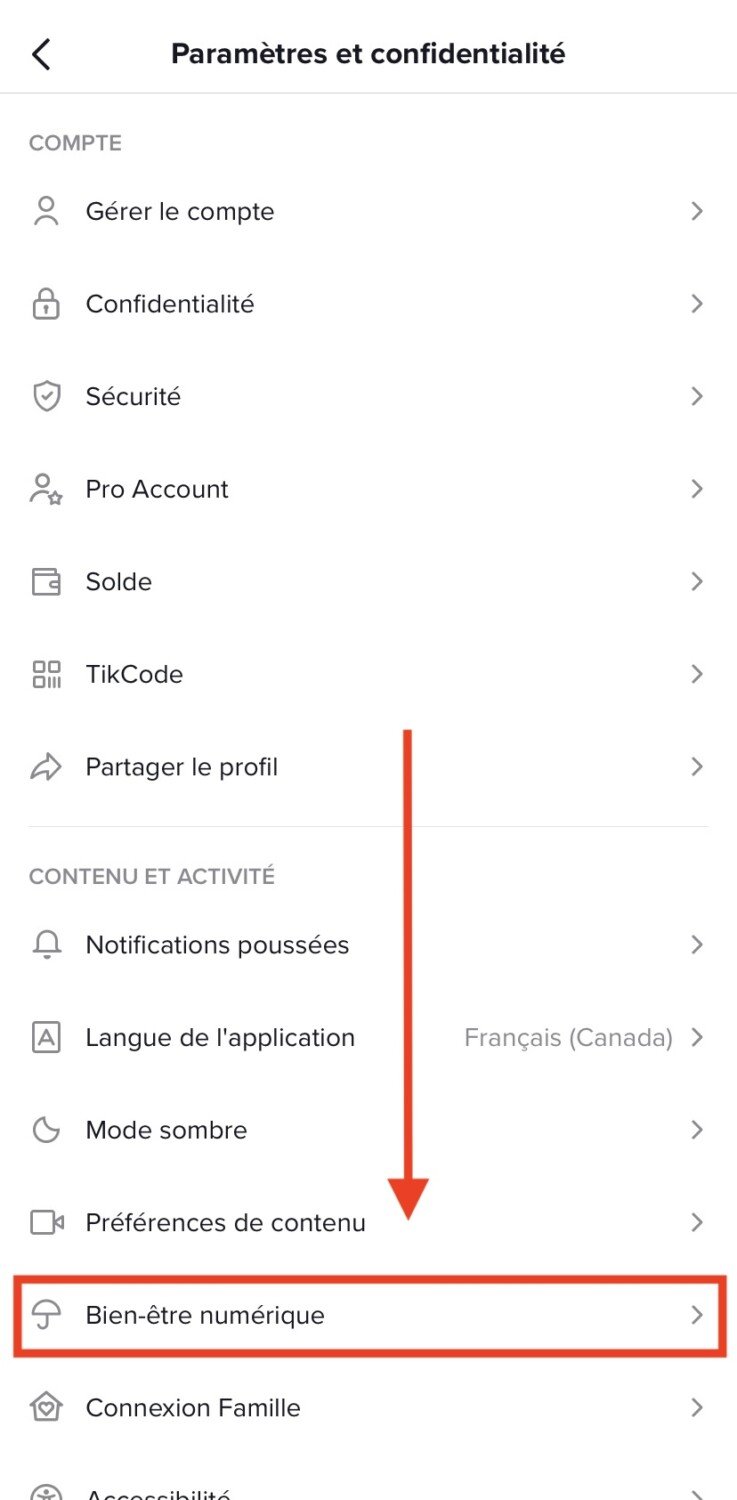The image size is (737, 1500).
Task: Tap the shield icon for Sécurité
Action: (x=46, y=397)
